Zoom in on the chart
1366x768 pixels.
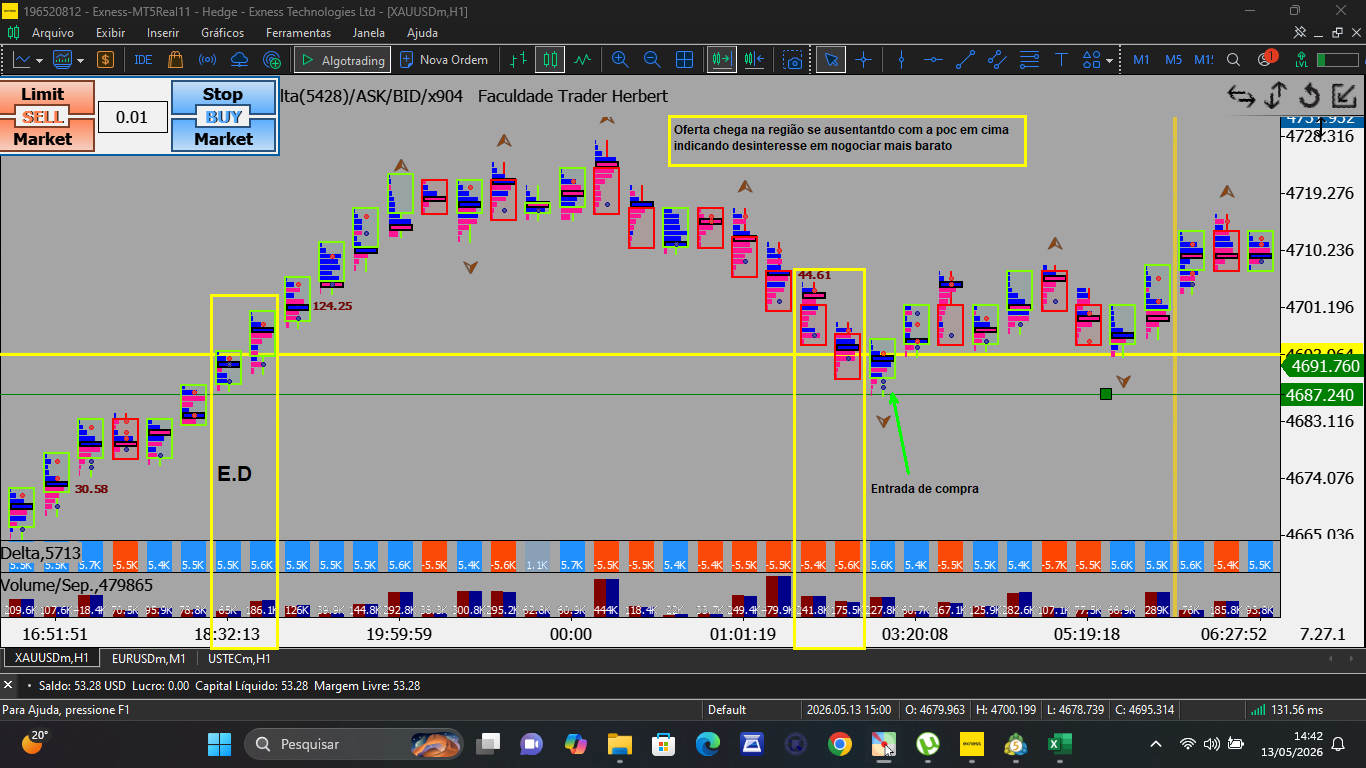pyautogui.click(x=620, y=60)
